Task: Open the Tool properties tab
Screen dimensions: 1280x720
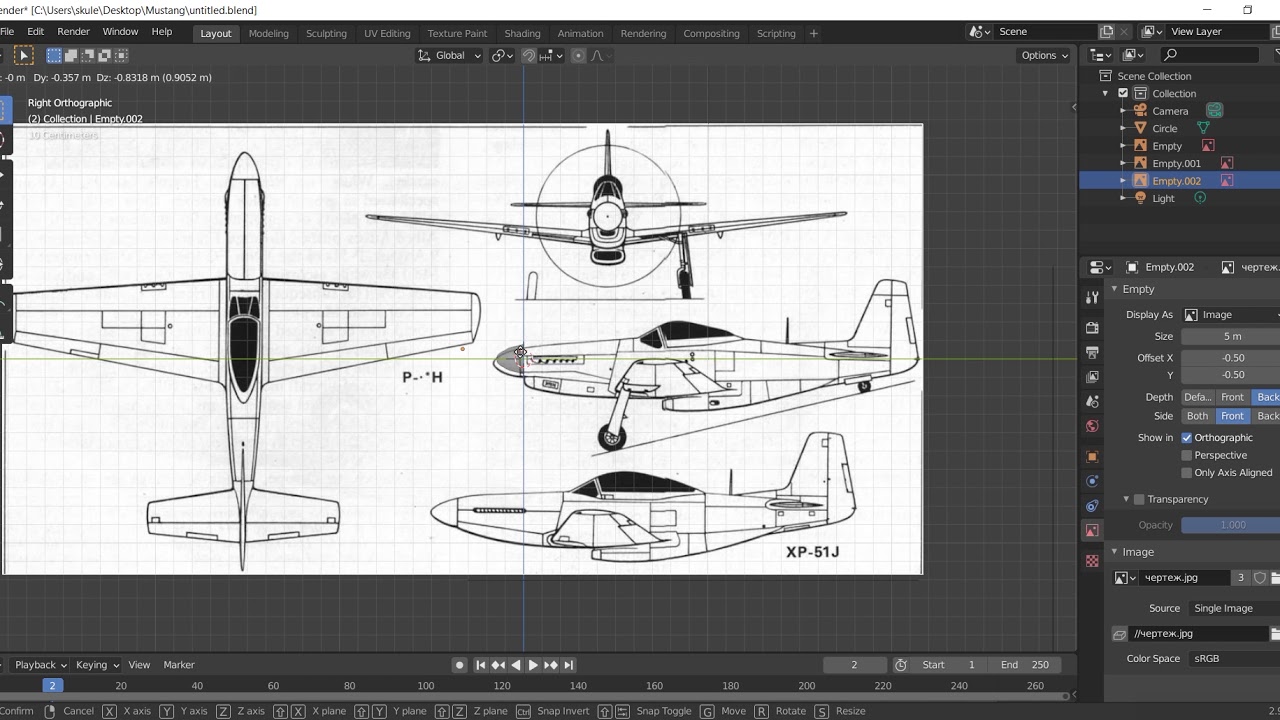Action: click(1092, 298)
